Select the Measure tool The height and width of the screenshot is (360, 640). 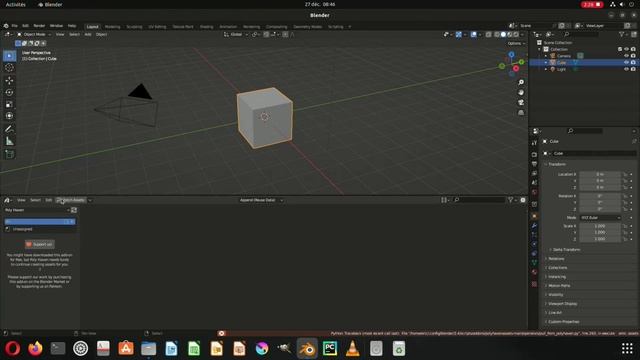click(9, 142)
